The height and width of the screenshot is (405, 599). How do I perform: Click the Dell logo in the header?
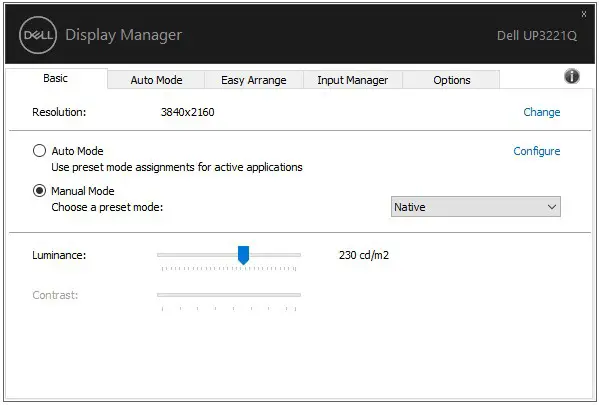[38, 35]
